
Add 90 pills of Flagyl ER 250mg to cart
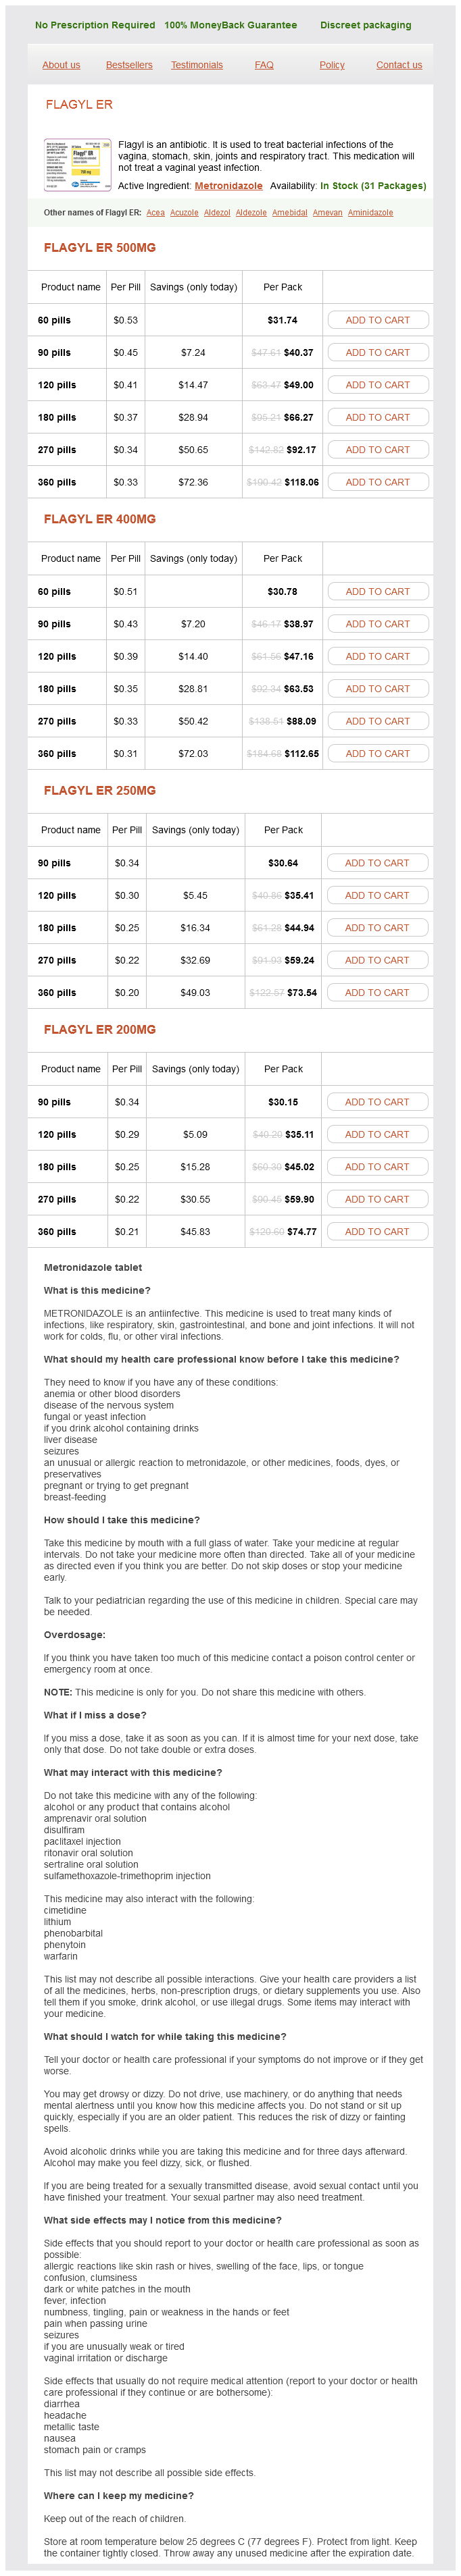pos(377,863)
